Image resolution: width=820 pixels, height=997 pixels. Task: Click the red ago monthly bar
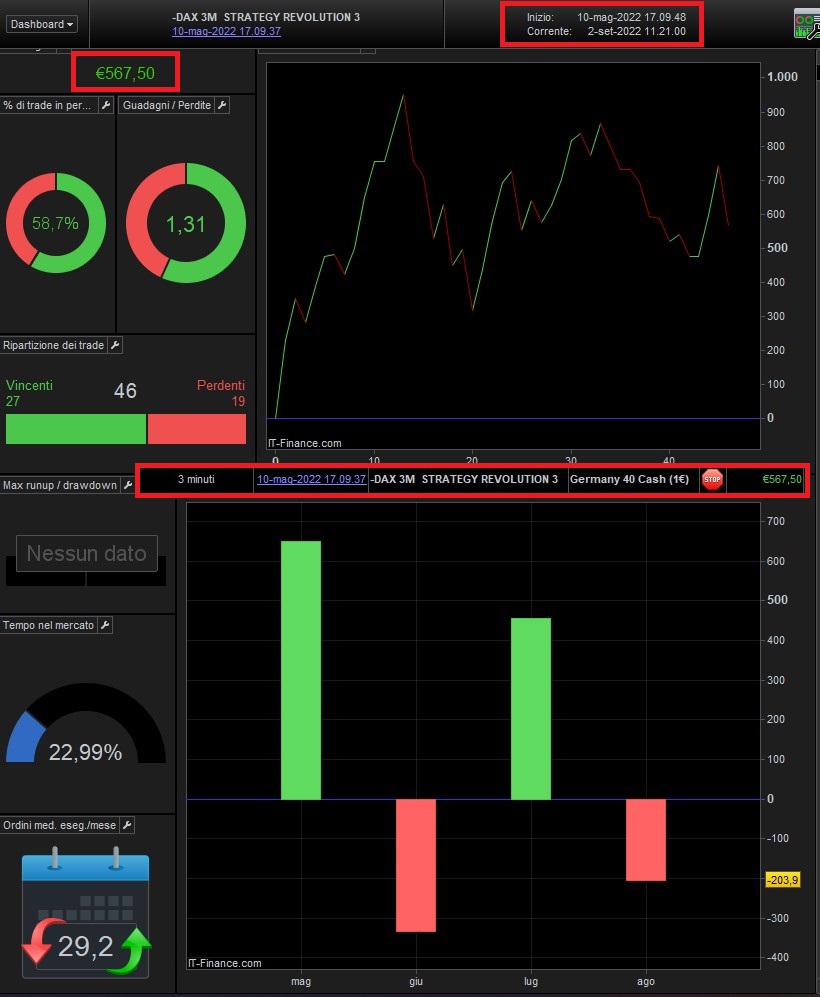[x=646, y=840]
